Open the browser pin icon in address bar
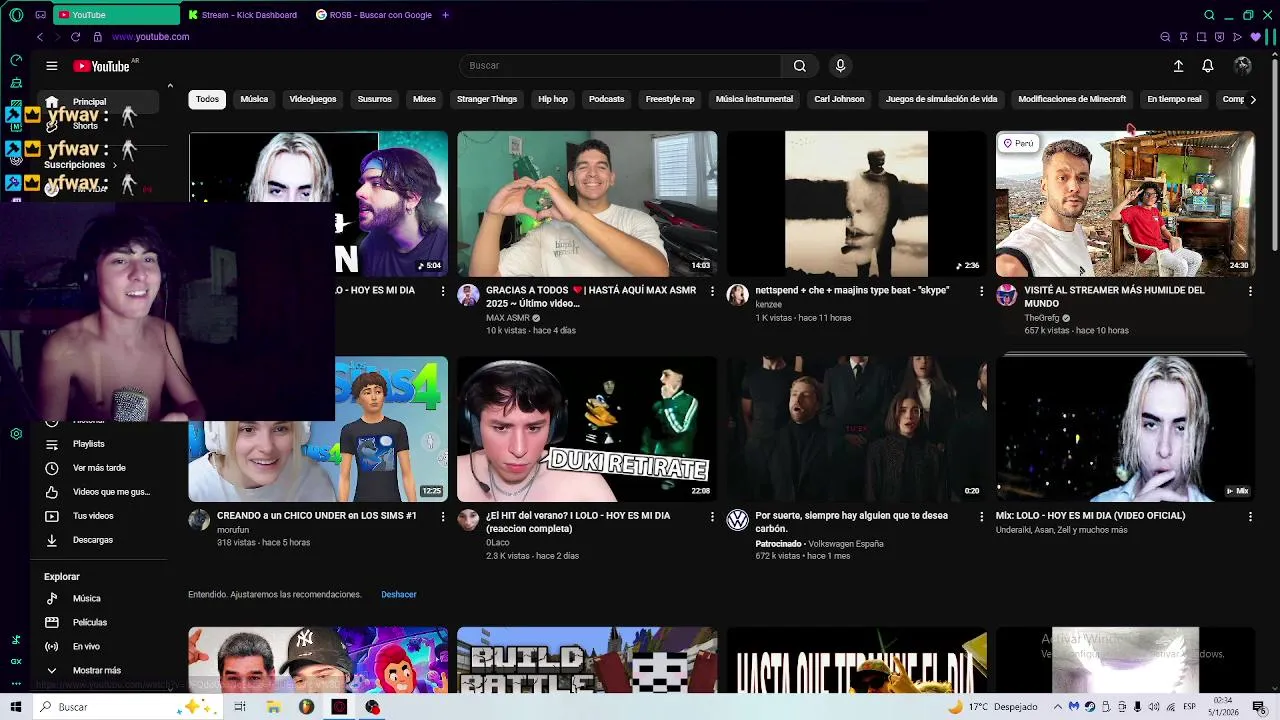 pos(1183,37)
